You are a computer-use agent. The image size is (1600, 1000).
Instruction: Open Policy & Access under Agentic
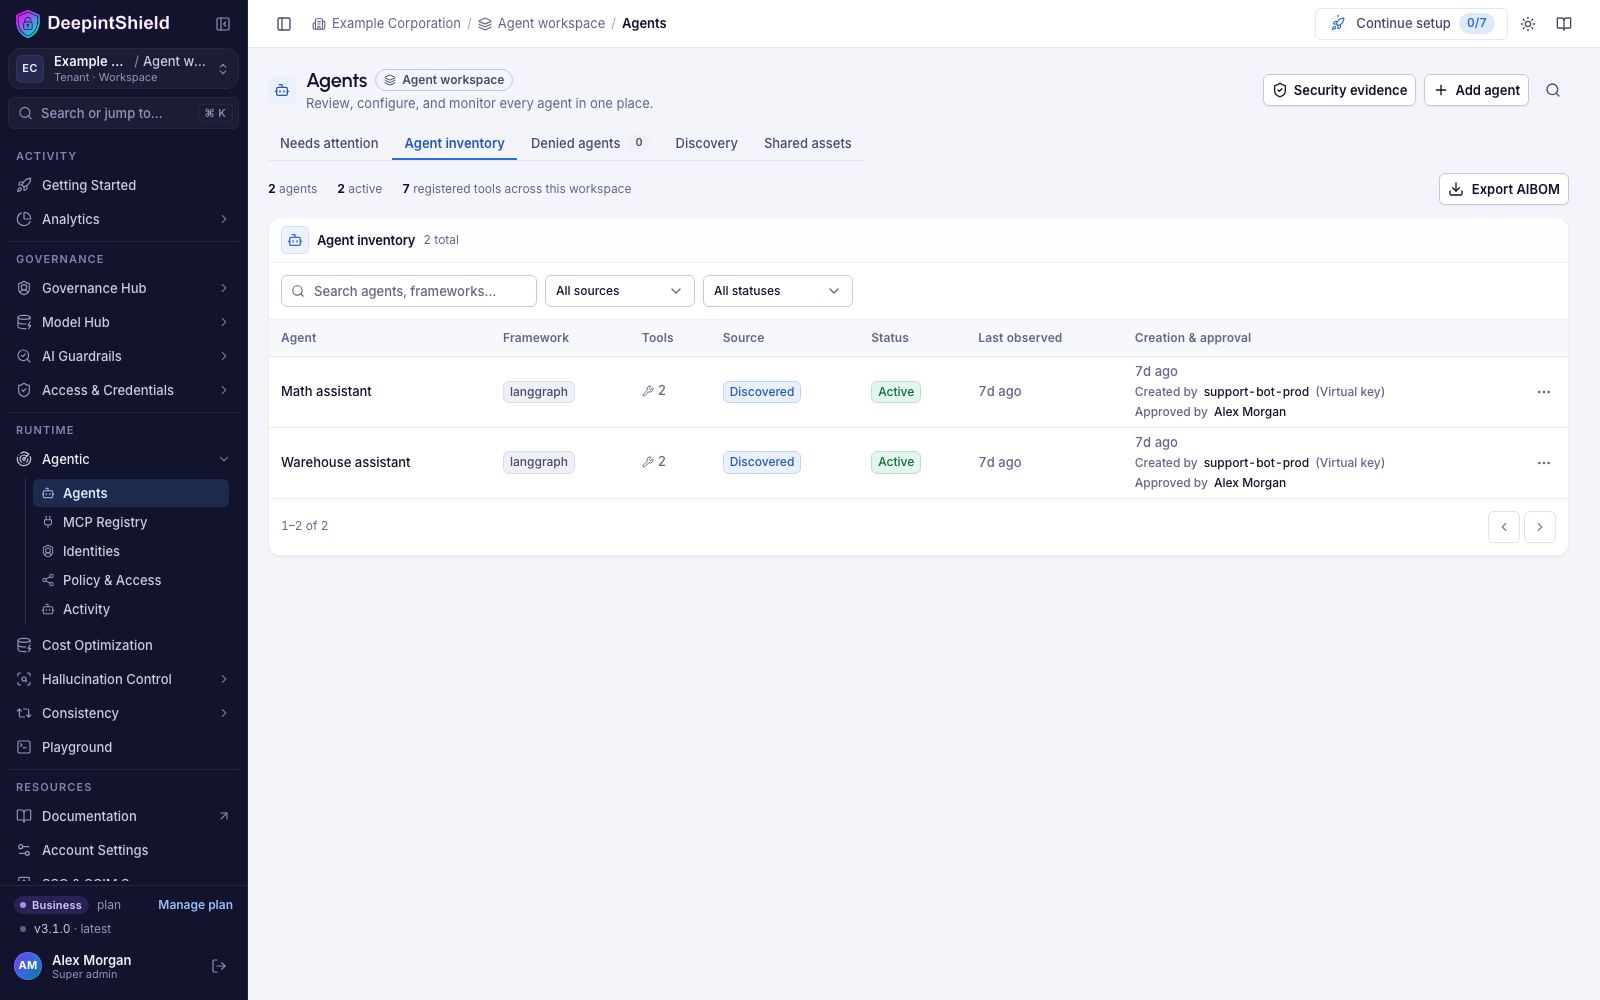[131, 580]
